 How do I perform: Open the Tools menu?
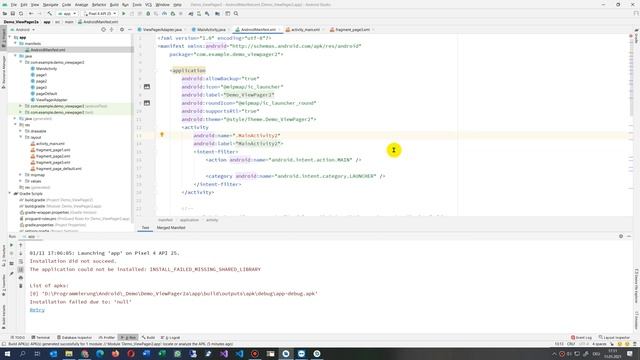coord(137,4)
